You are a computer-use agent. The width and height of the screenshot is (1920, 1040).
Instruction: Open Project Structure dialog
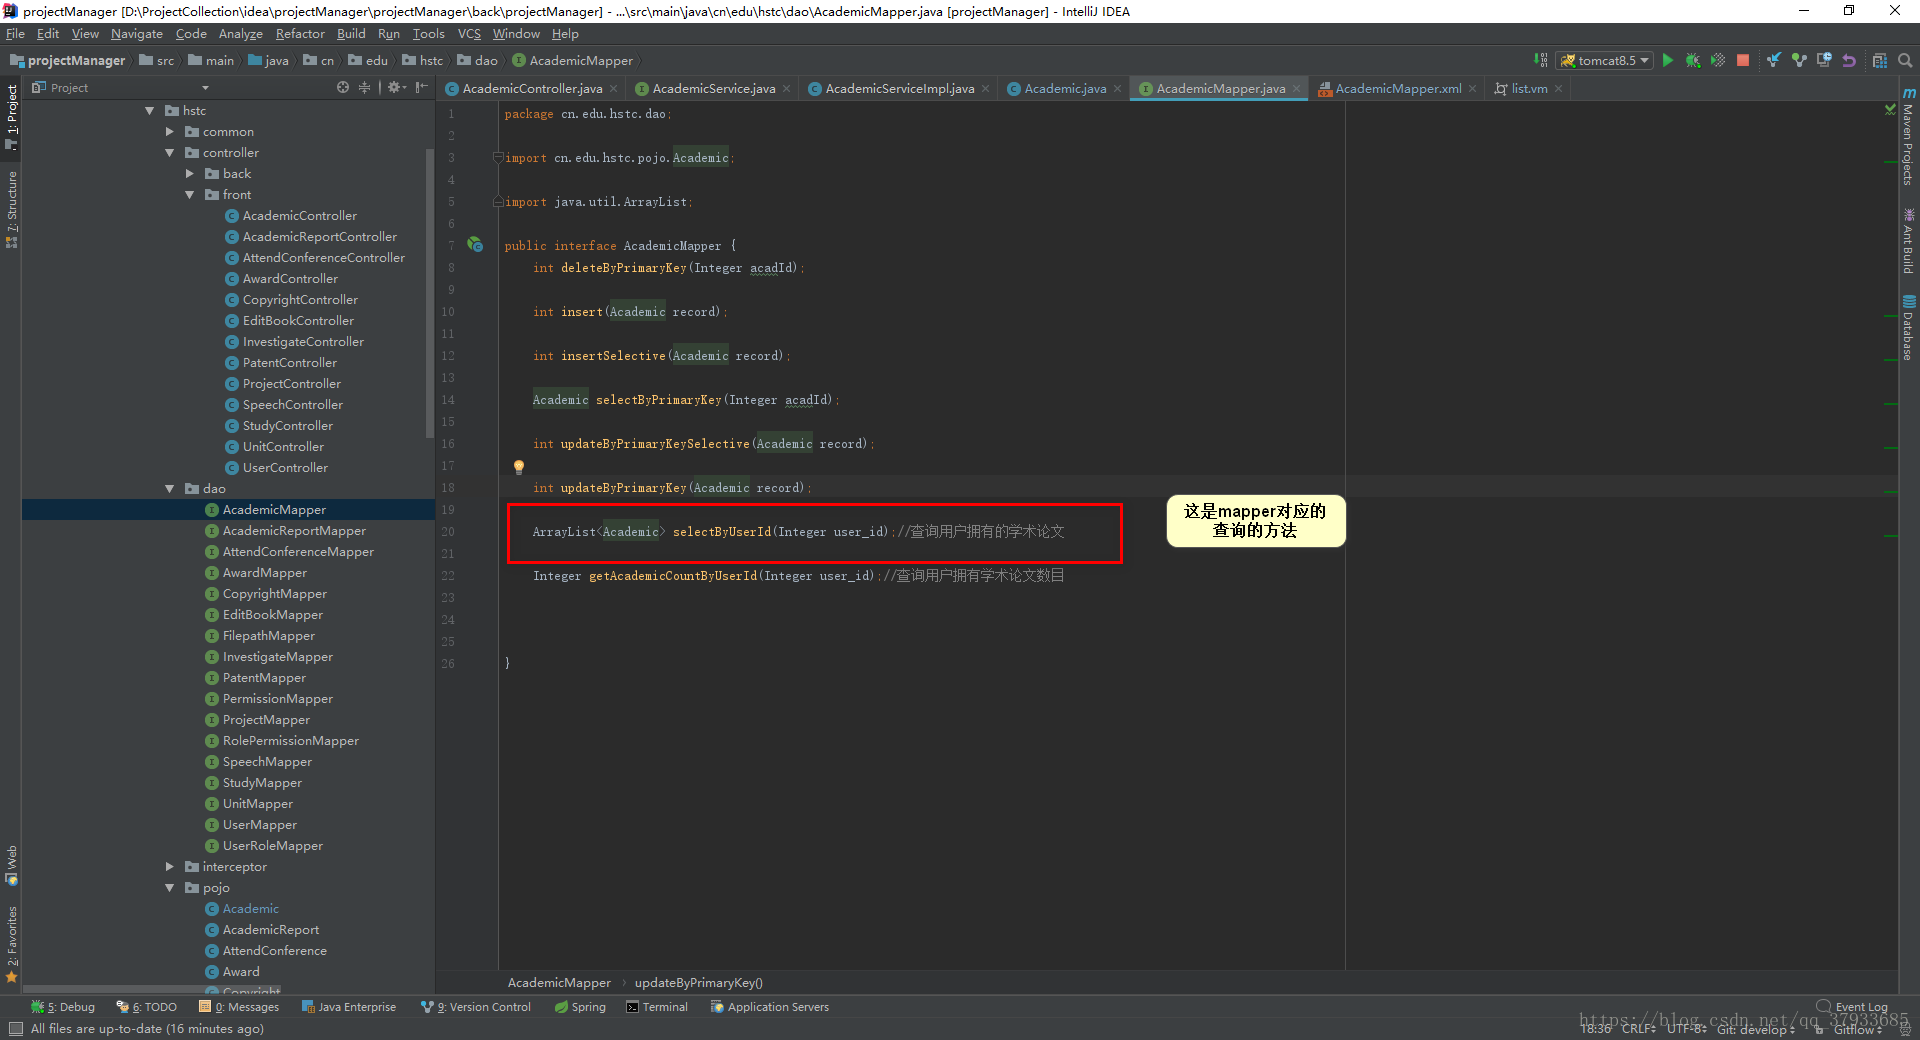tap(1880, 60)
